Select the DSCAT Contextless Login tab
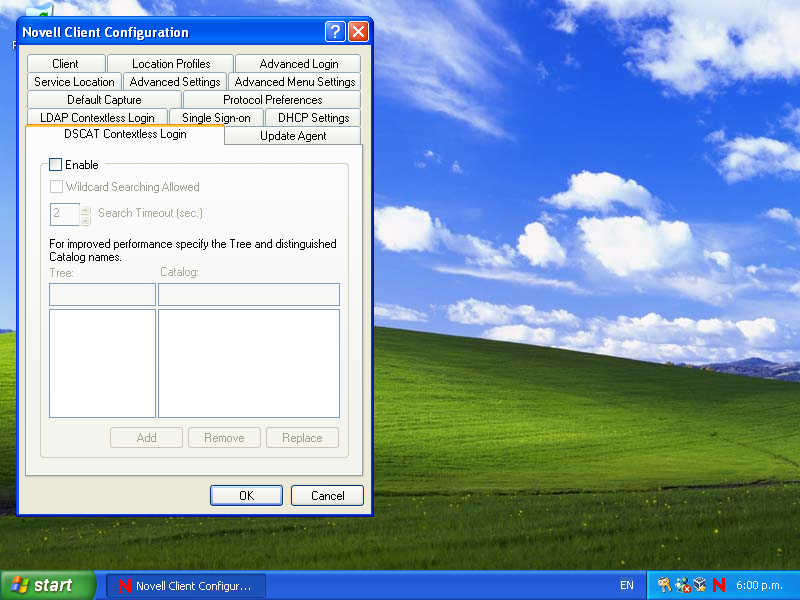Image resolution: width=800 pixels, height=600 pixels. [125, 134]
